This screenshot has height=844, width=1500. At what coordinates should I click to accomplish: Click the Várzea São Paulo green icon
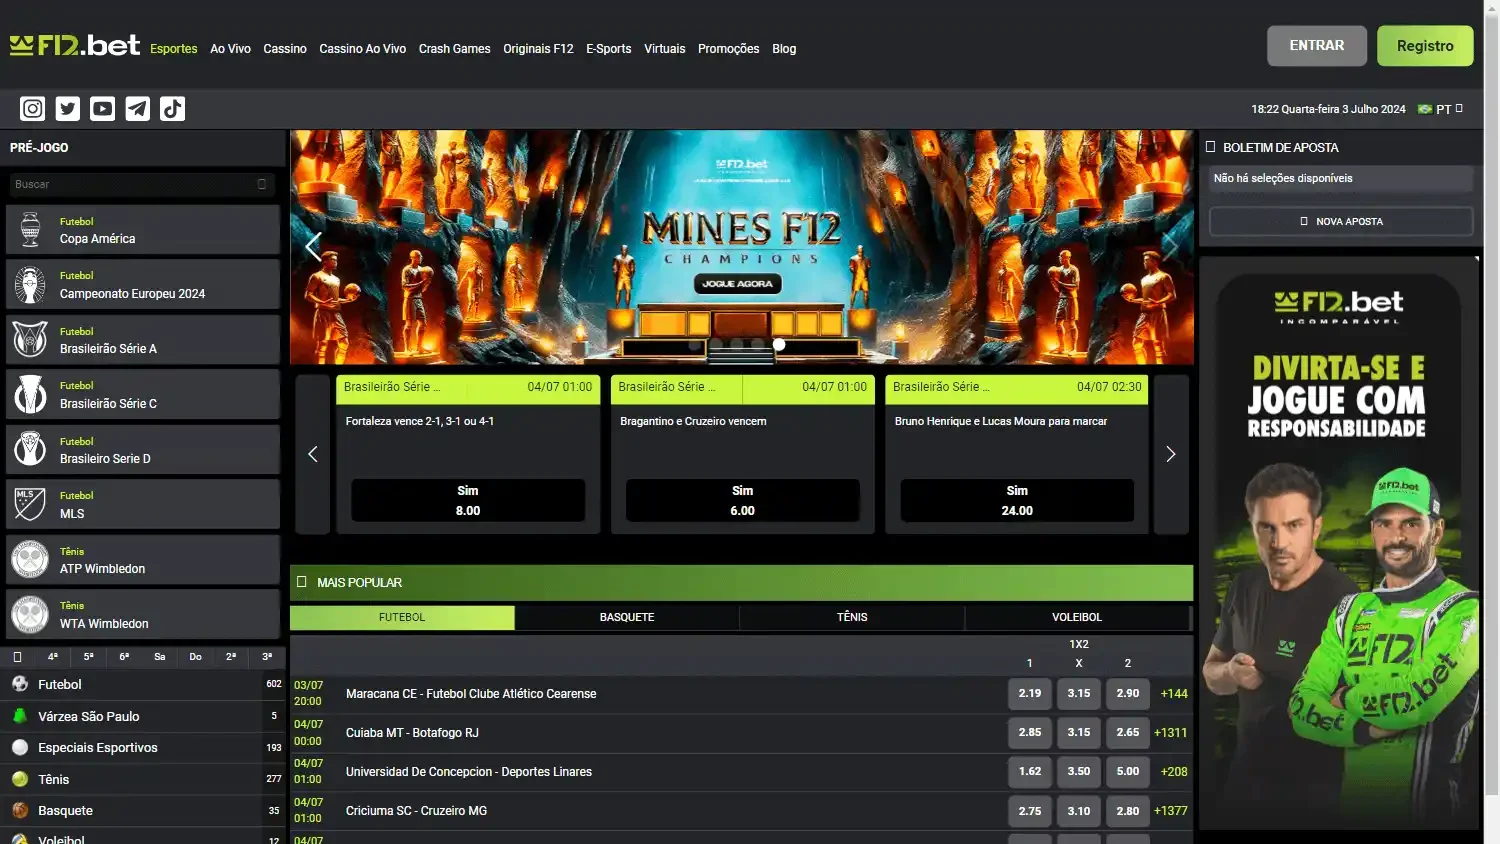pyautogui.click(x=20, y=716)
